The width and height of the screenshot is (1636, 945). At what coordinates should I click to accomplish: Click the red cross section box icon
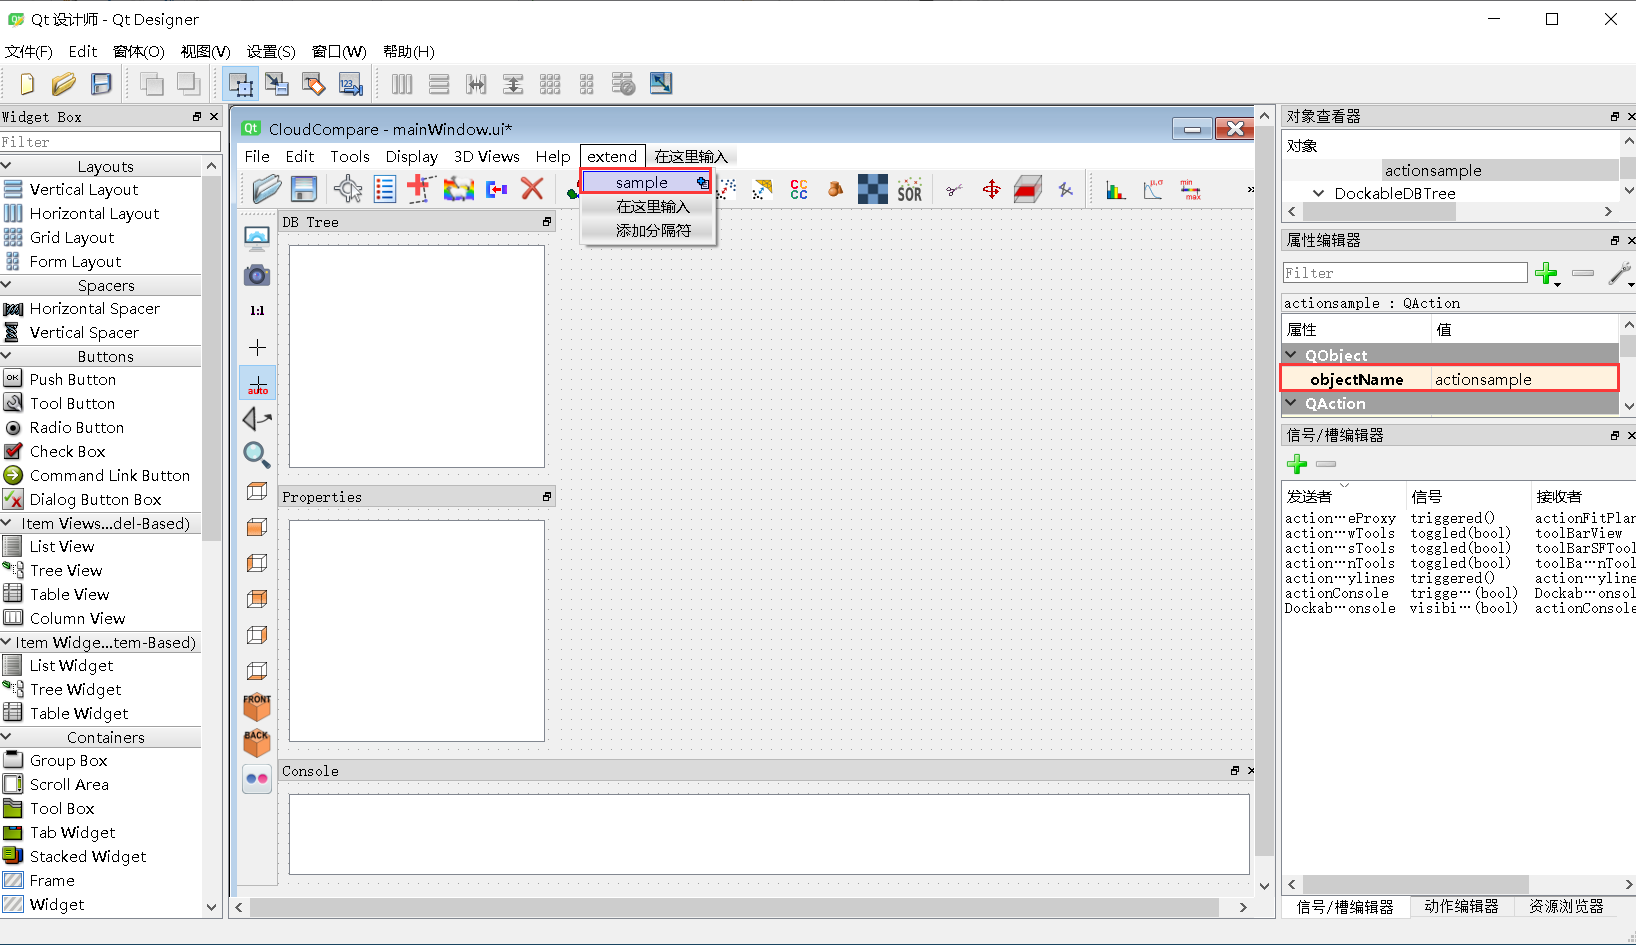[x=1028, y=189]
